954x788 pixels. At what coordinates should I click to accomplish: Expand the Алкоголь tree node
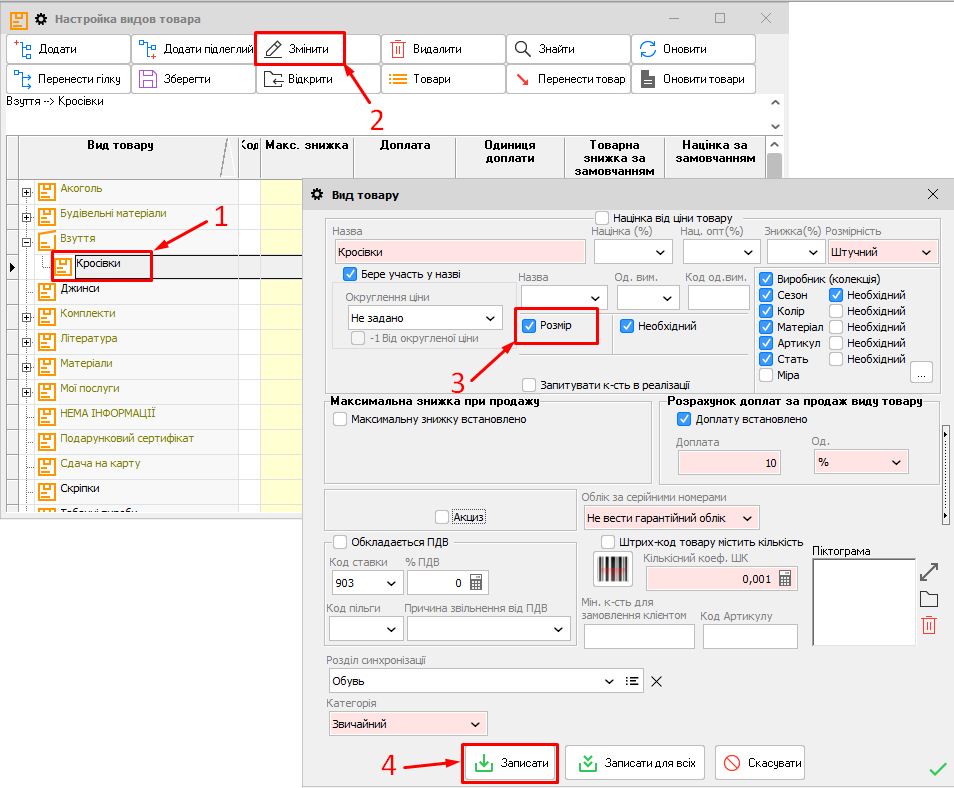point(26,191)
